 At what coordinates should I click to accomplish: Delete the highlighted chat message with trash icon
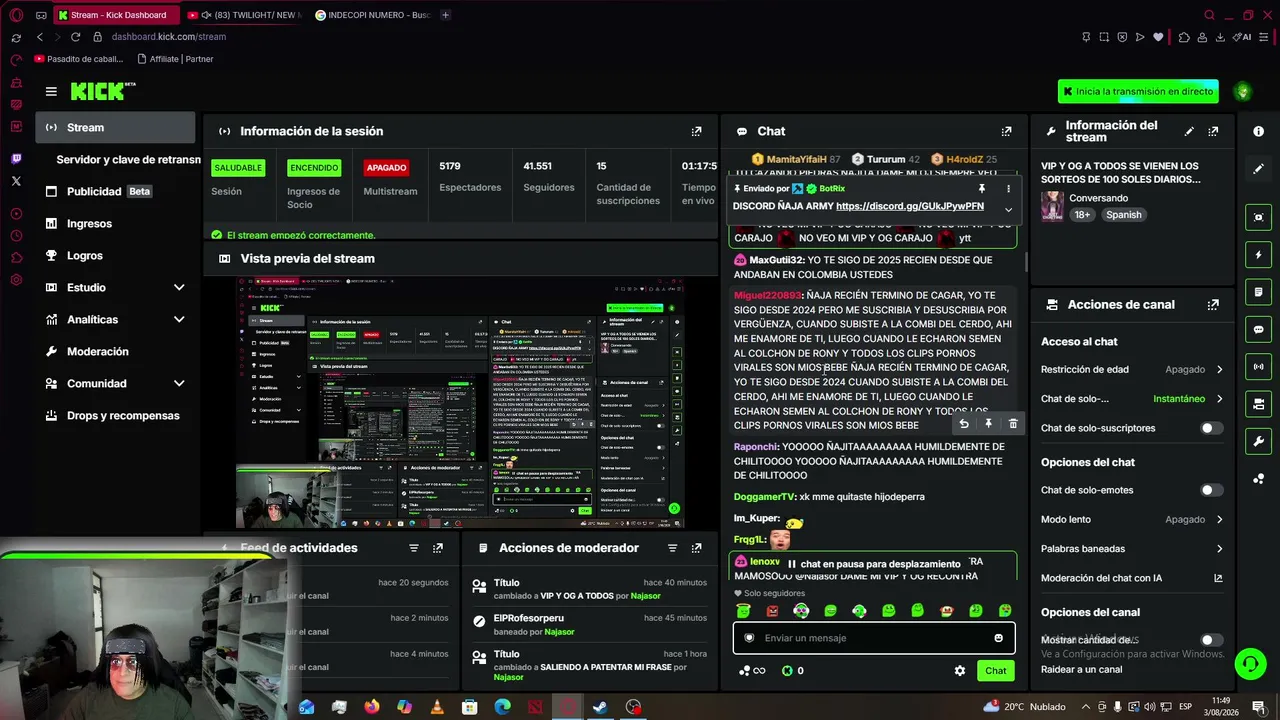[1013, 424]
